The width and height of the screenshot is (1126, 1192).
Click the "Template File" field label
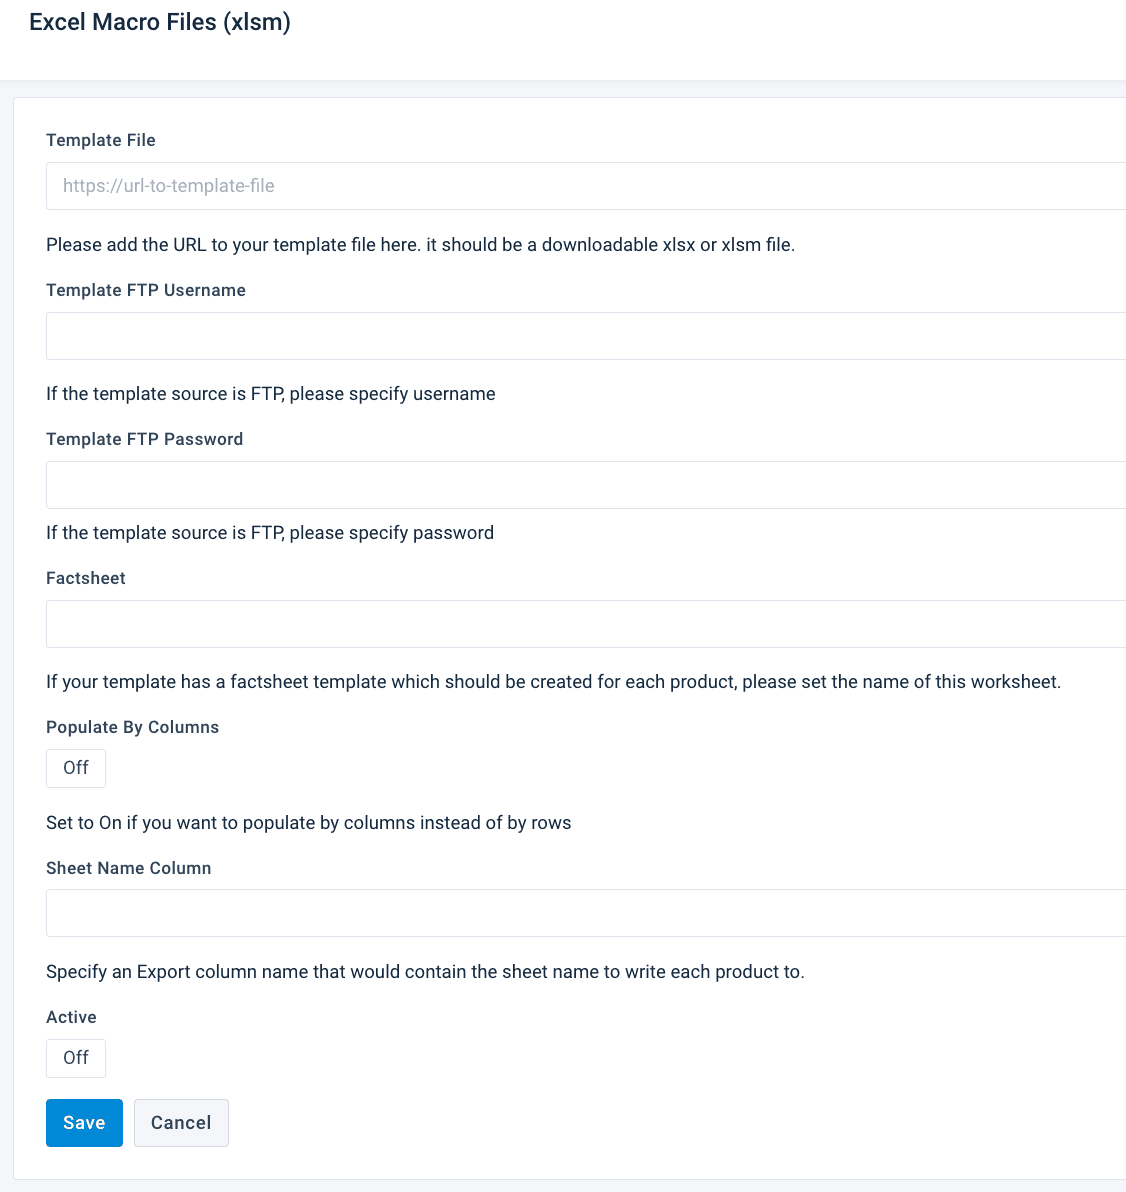click(101, 140)
